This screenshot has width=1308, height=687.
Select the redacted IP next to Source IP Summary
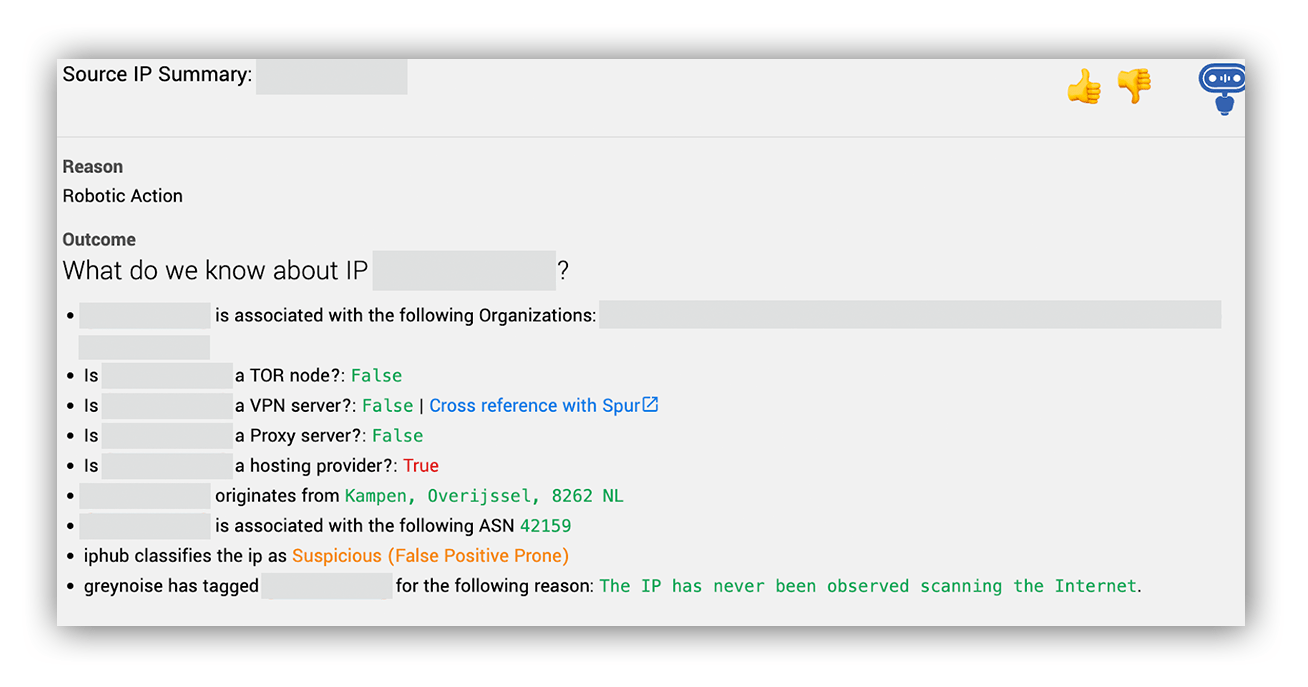click(x=331, y=76)
